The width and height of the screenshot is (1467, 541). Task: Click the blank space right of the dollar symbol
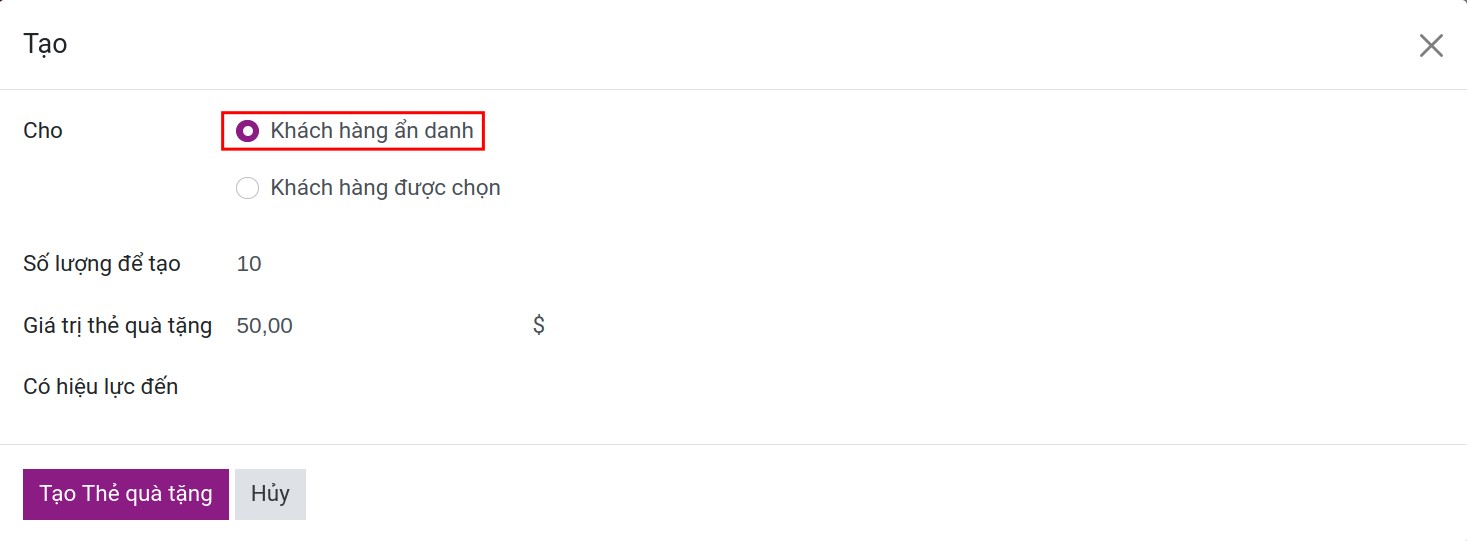coord(900,326)
